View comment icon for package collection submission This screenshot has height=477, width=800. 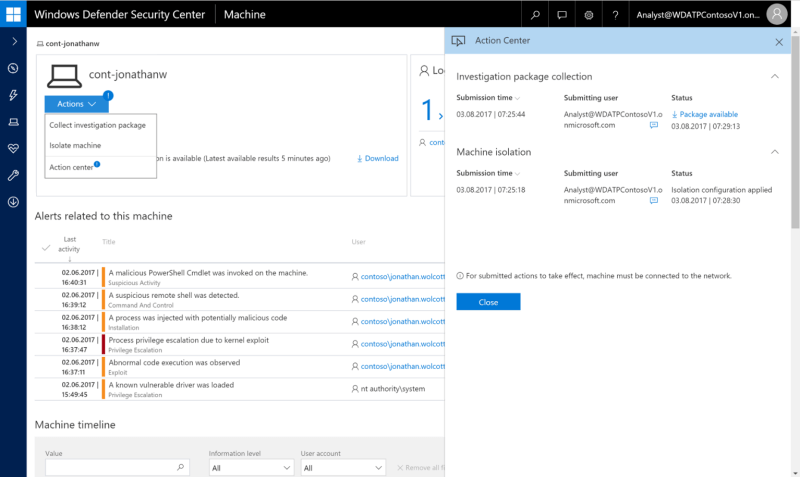pyautogui.click(x=654, y=125)
